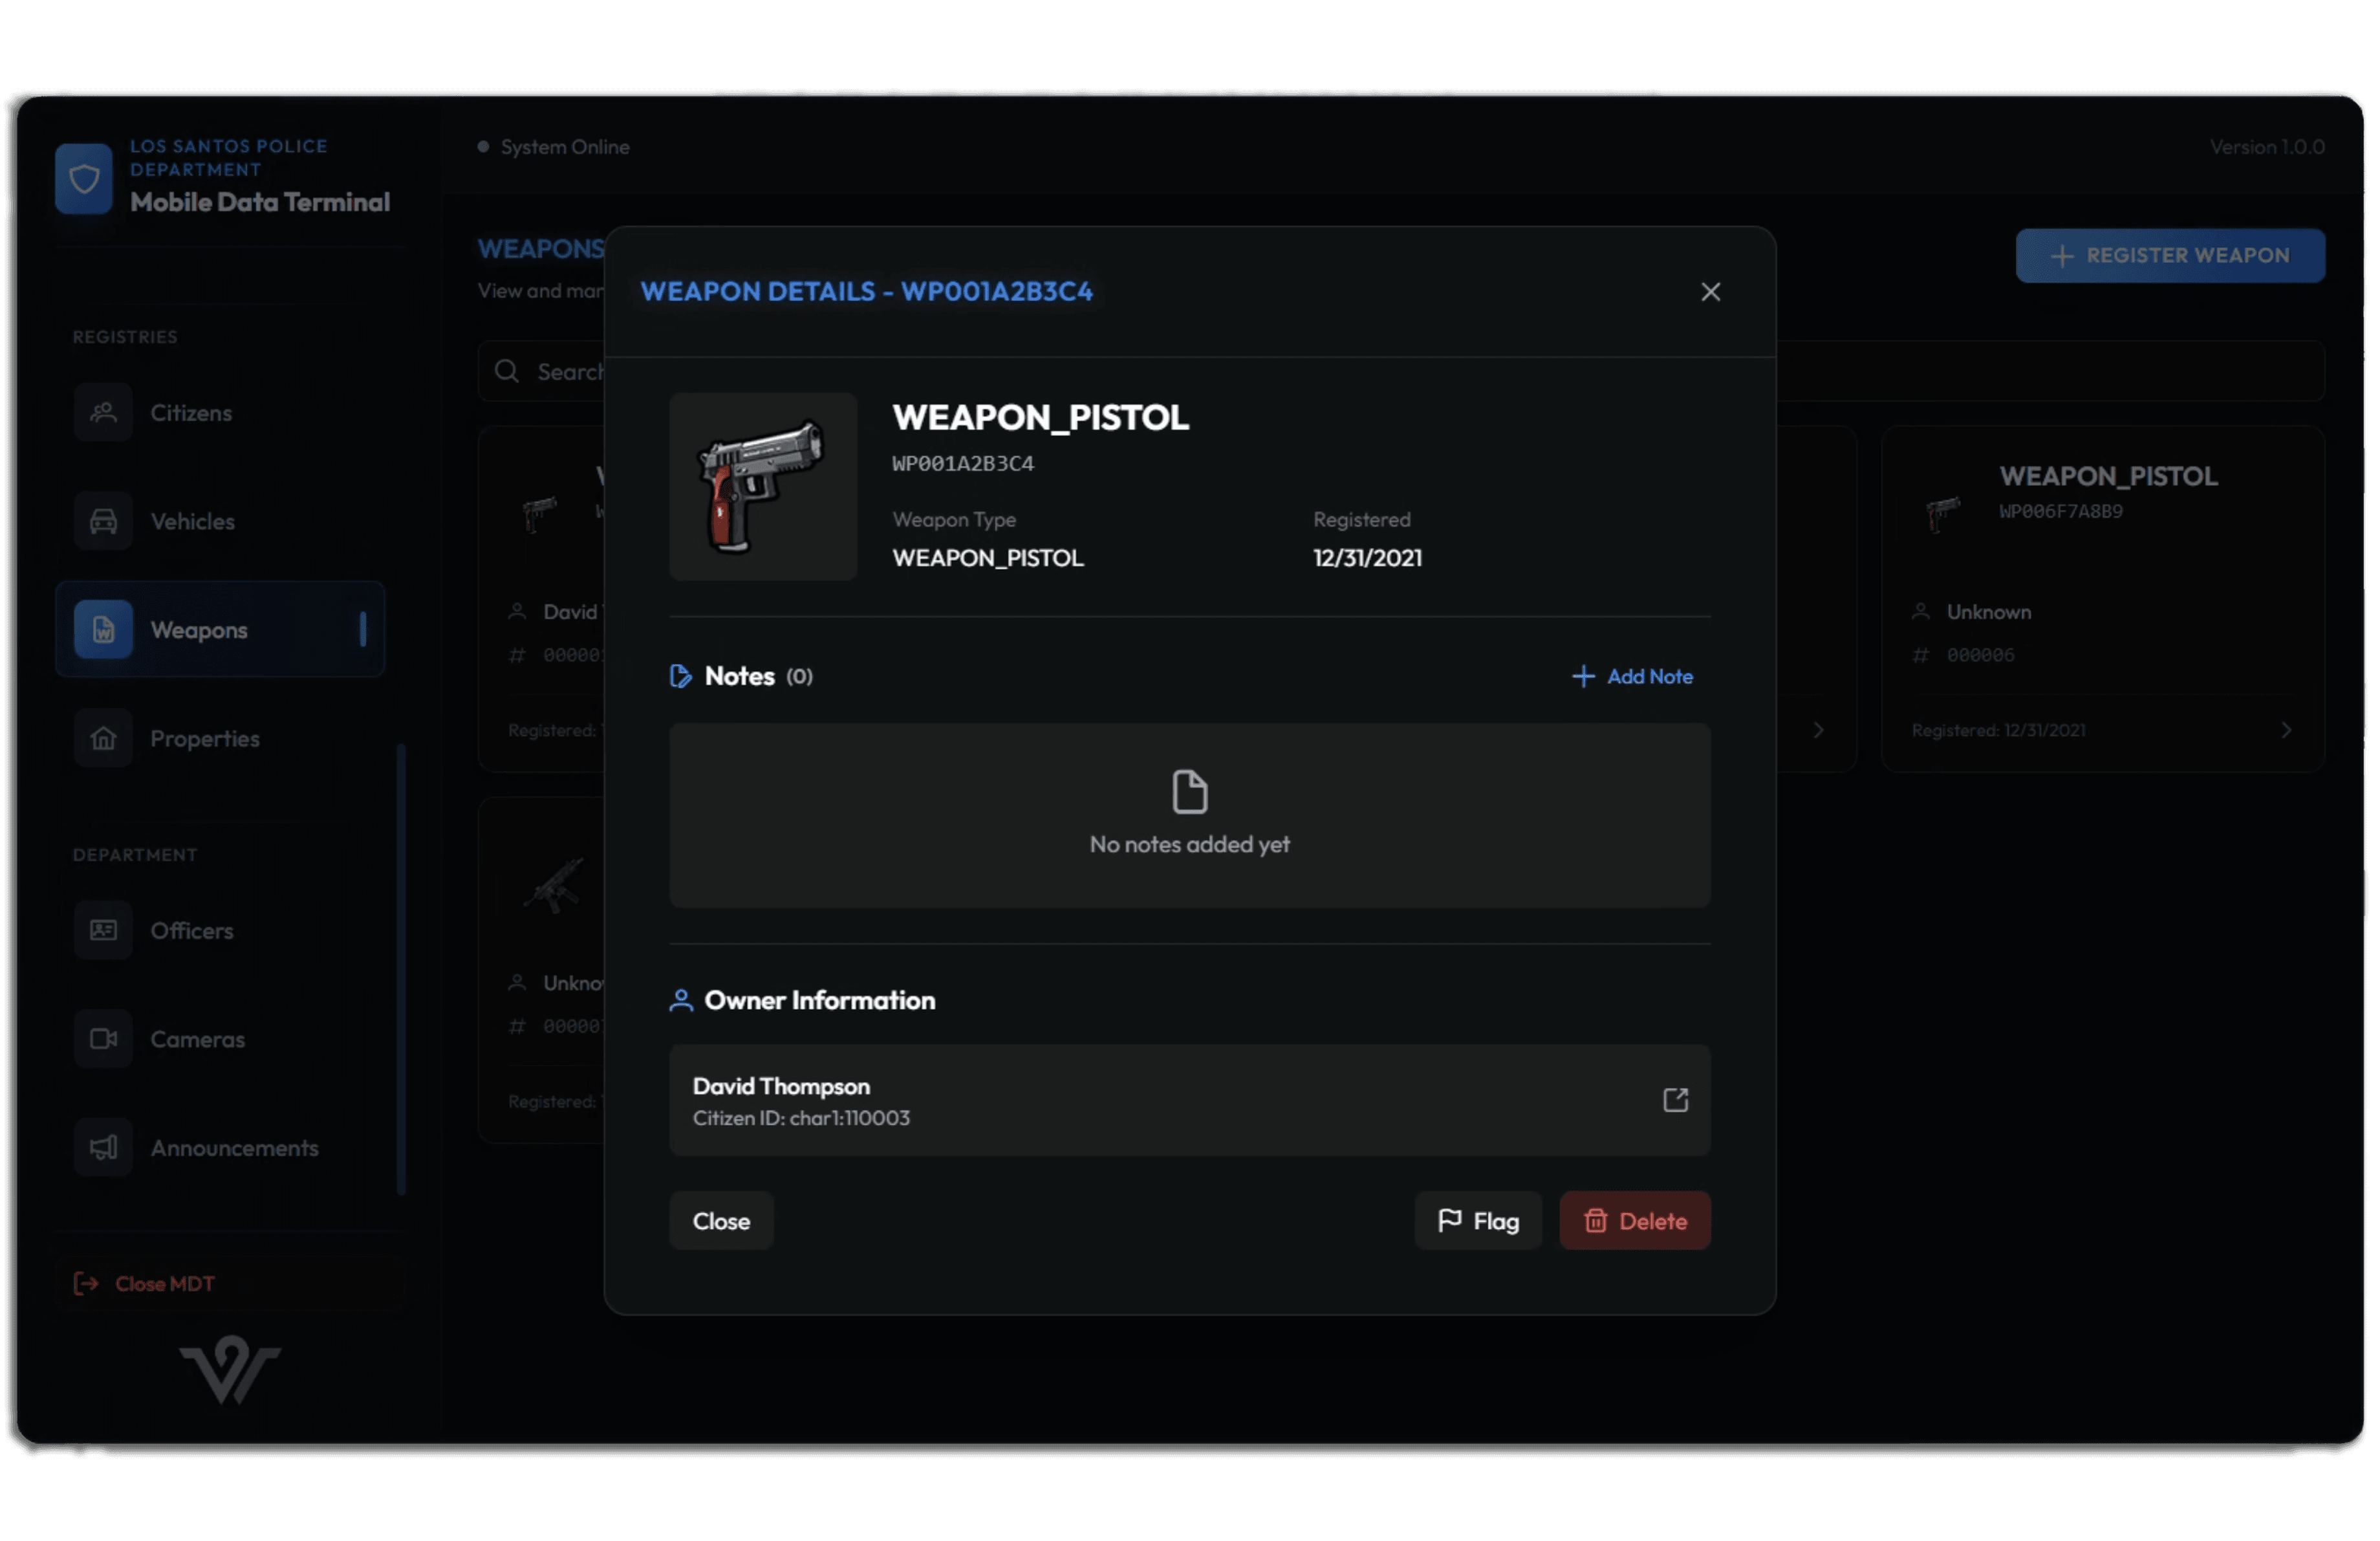Open the Officers department page
Image resolution: width=2380 pixels, height=1541 pixels.
pos(220,930)
